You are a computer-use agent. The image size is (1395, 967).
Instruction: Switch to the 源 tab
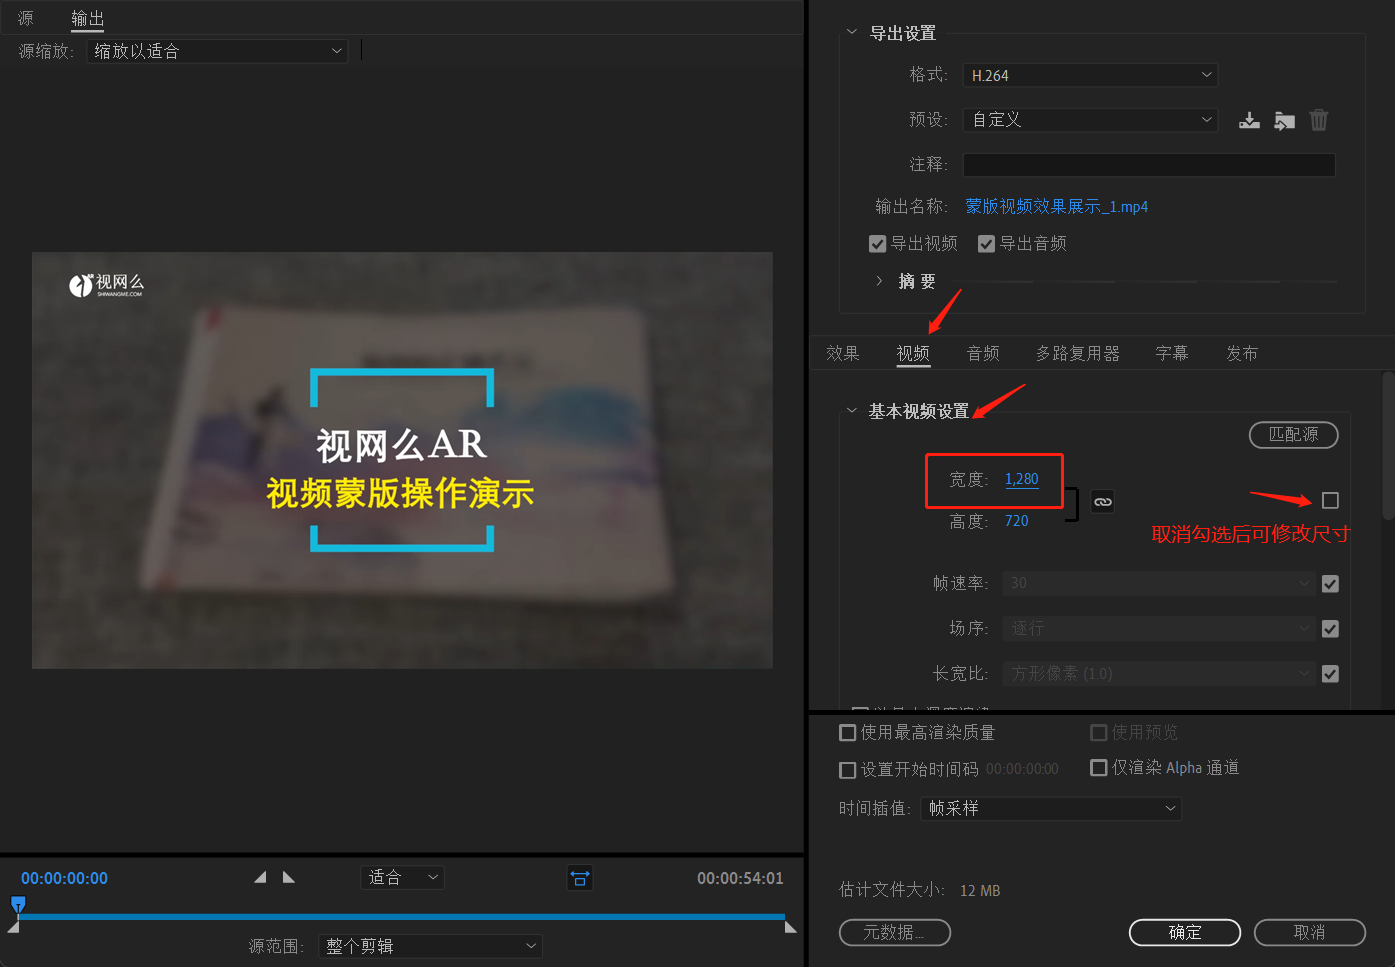pyautogui.click(x=26, y=18)
